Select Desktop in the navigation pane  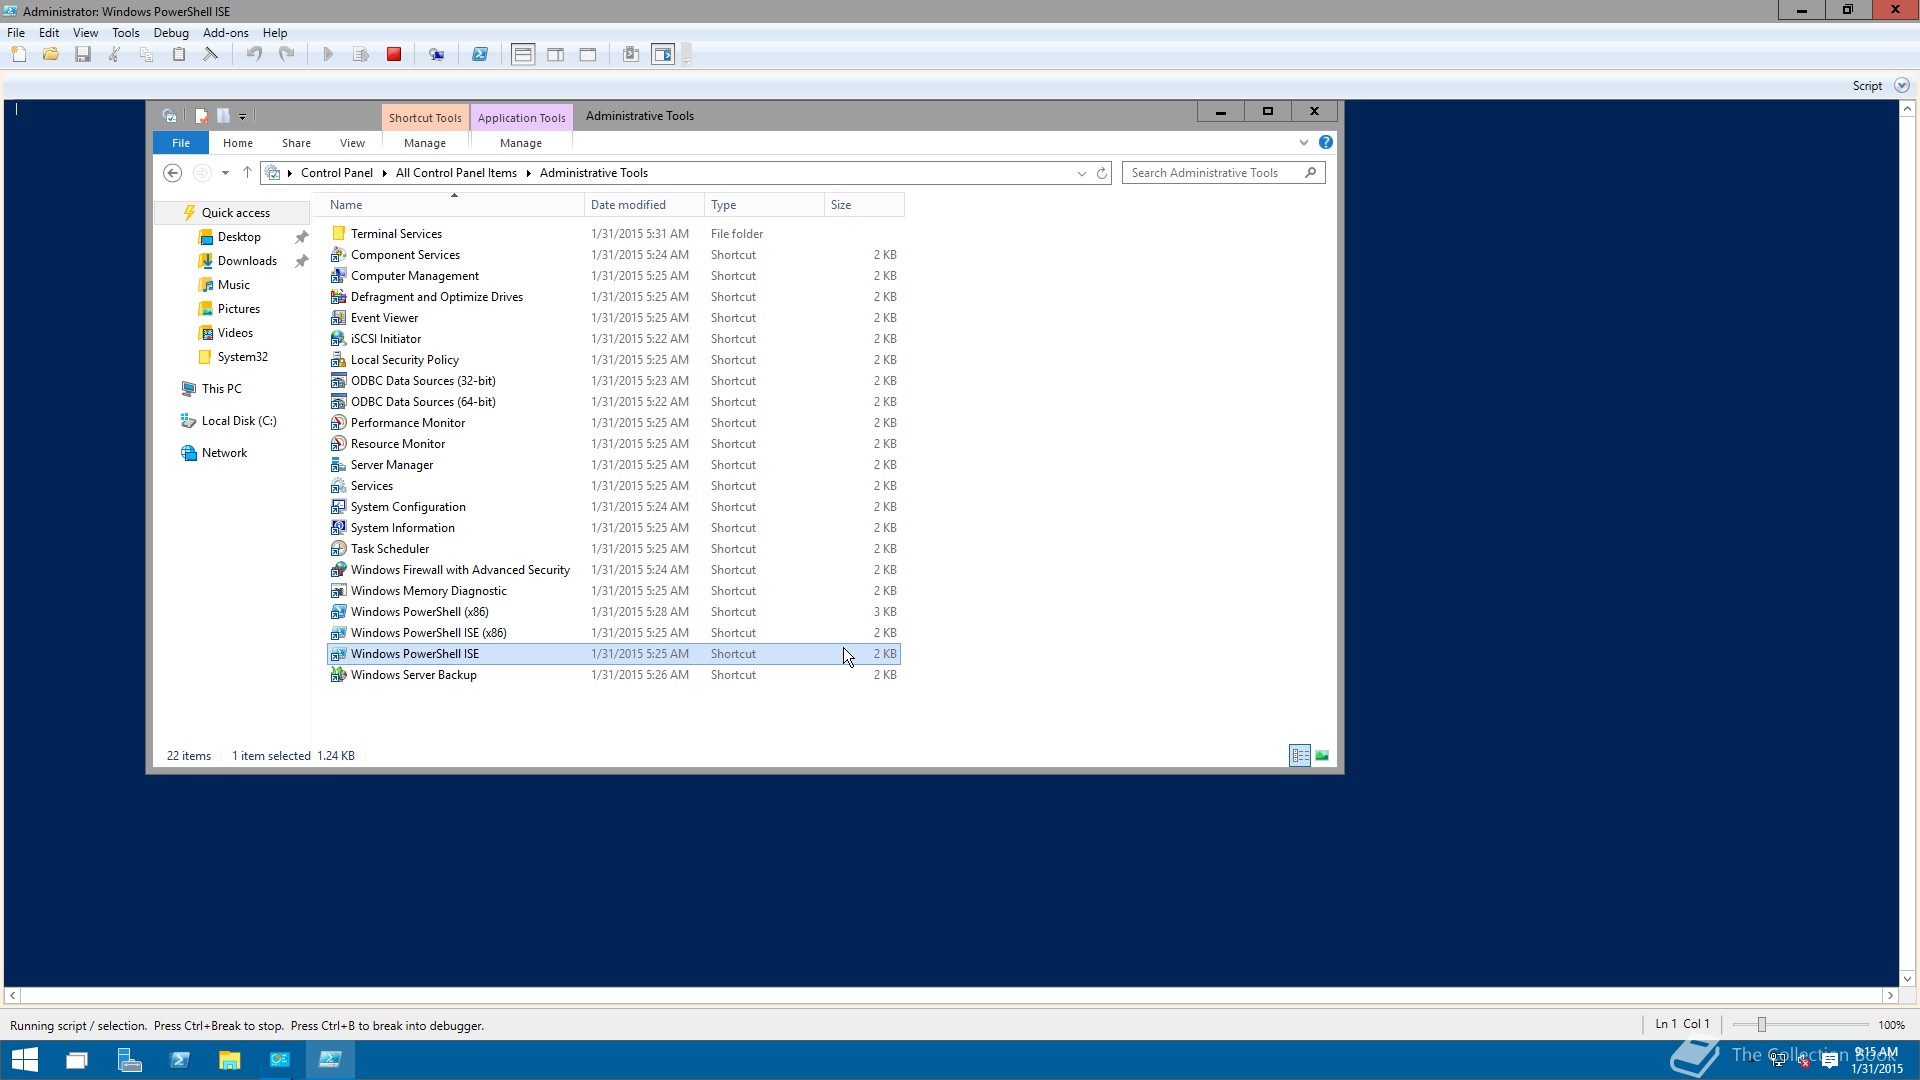pos(239,237)
